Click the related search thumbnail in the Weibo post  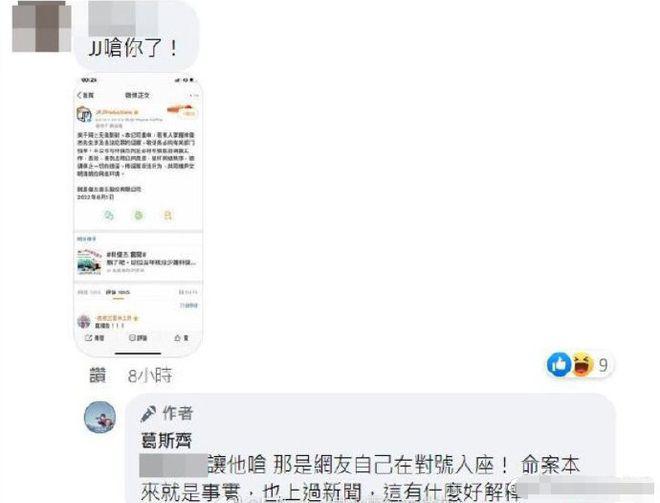89,262
